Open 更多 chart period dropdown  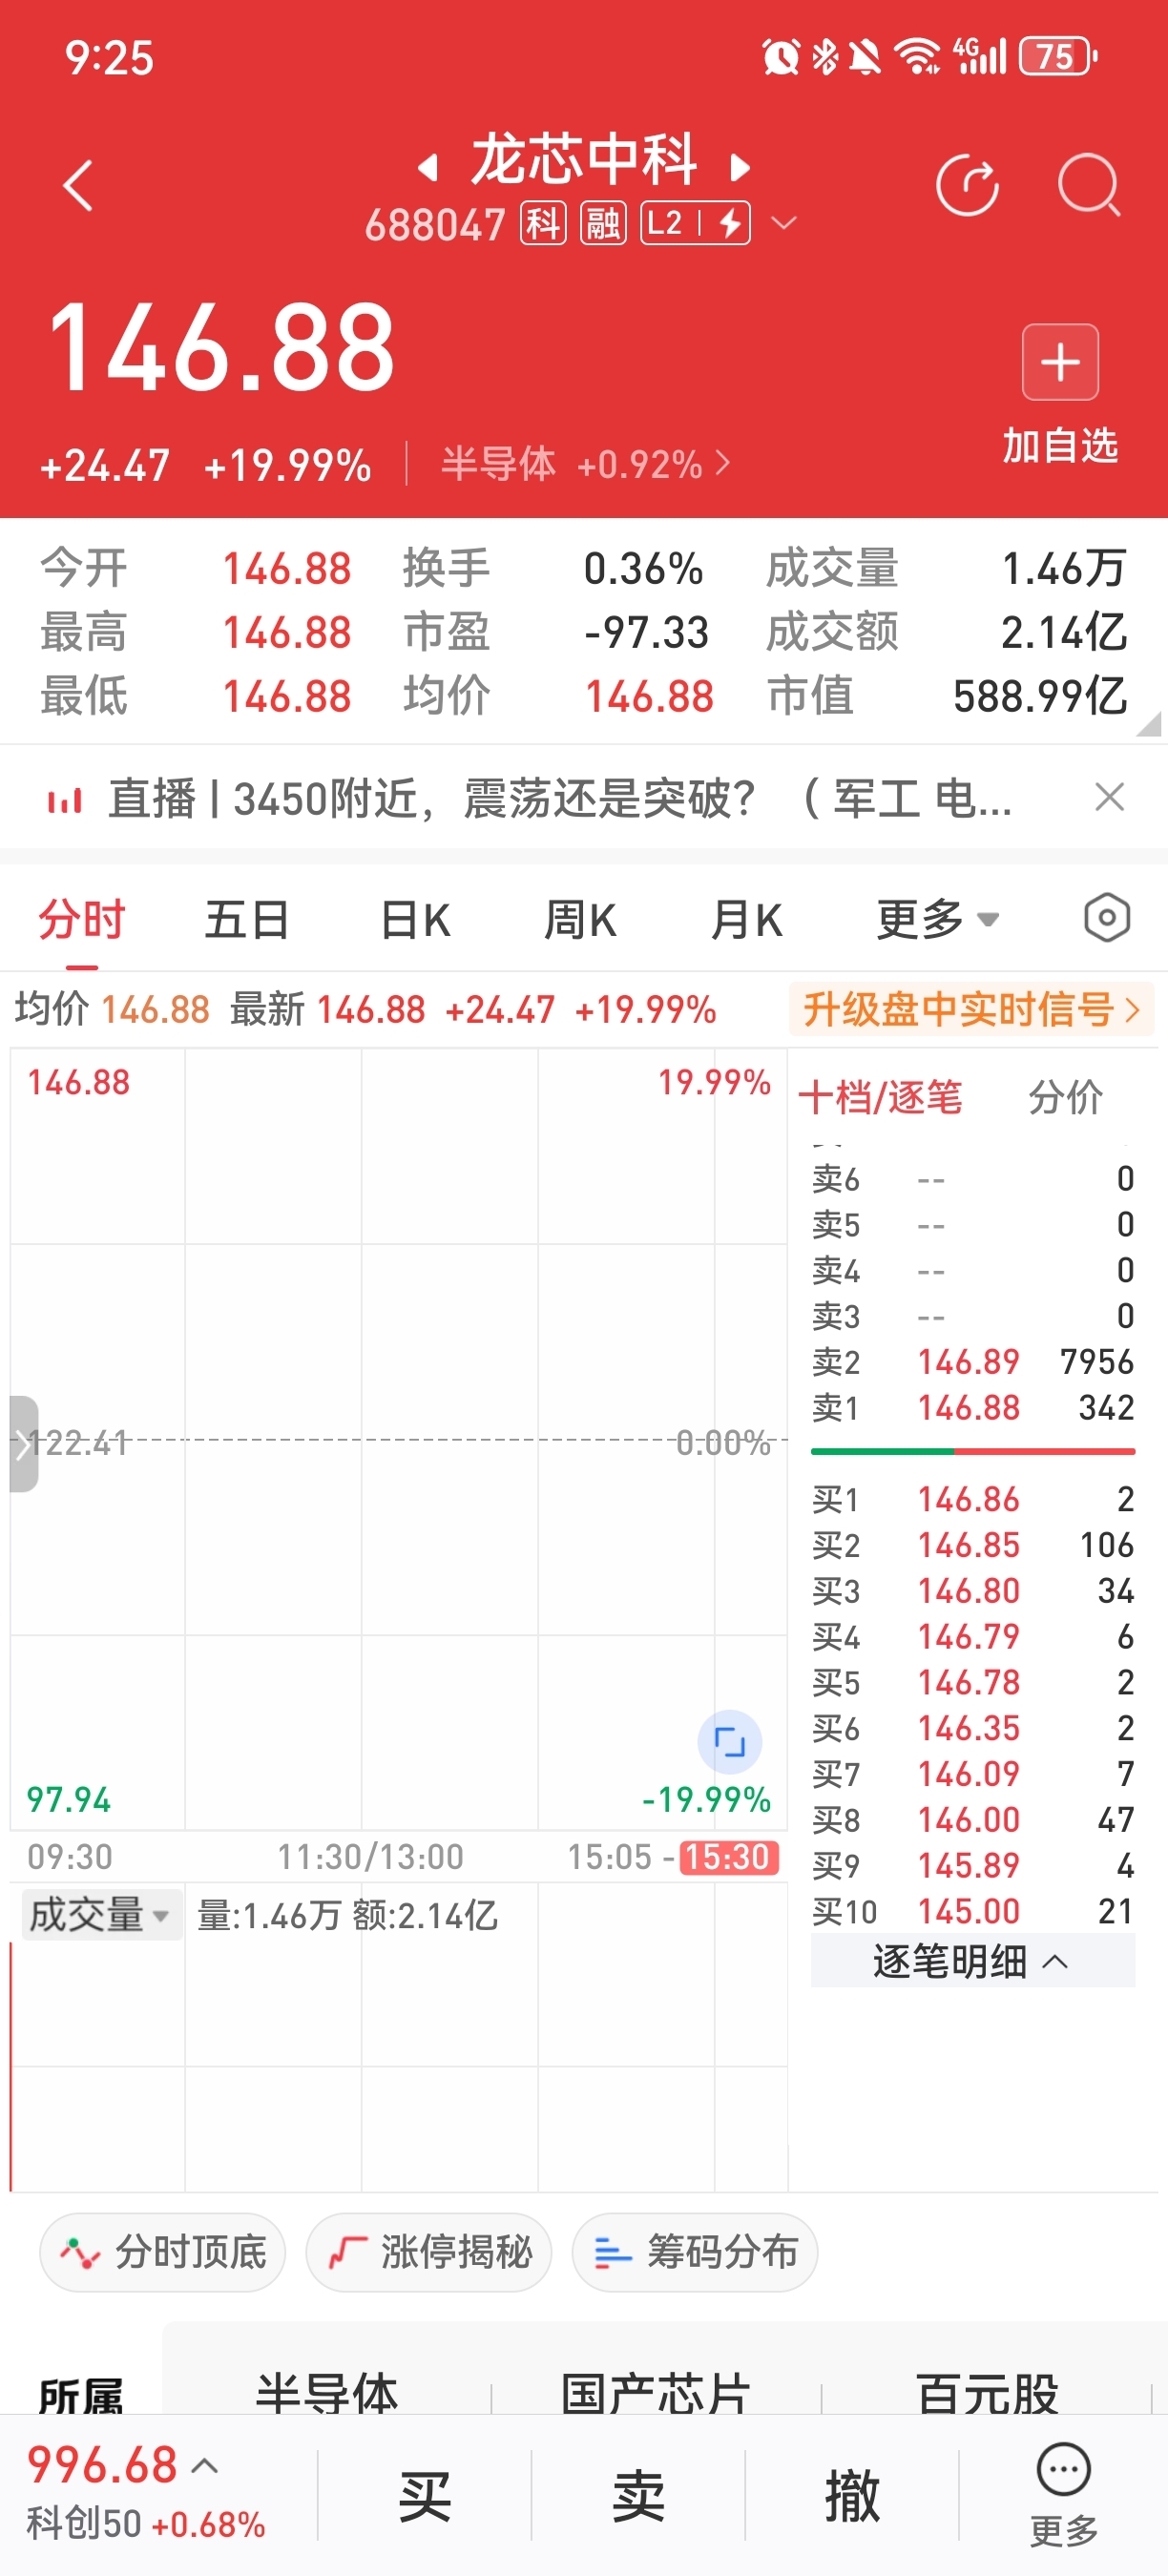937,919
